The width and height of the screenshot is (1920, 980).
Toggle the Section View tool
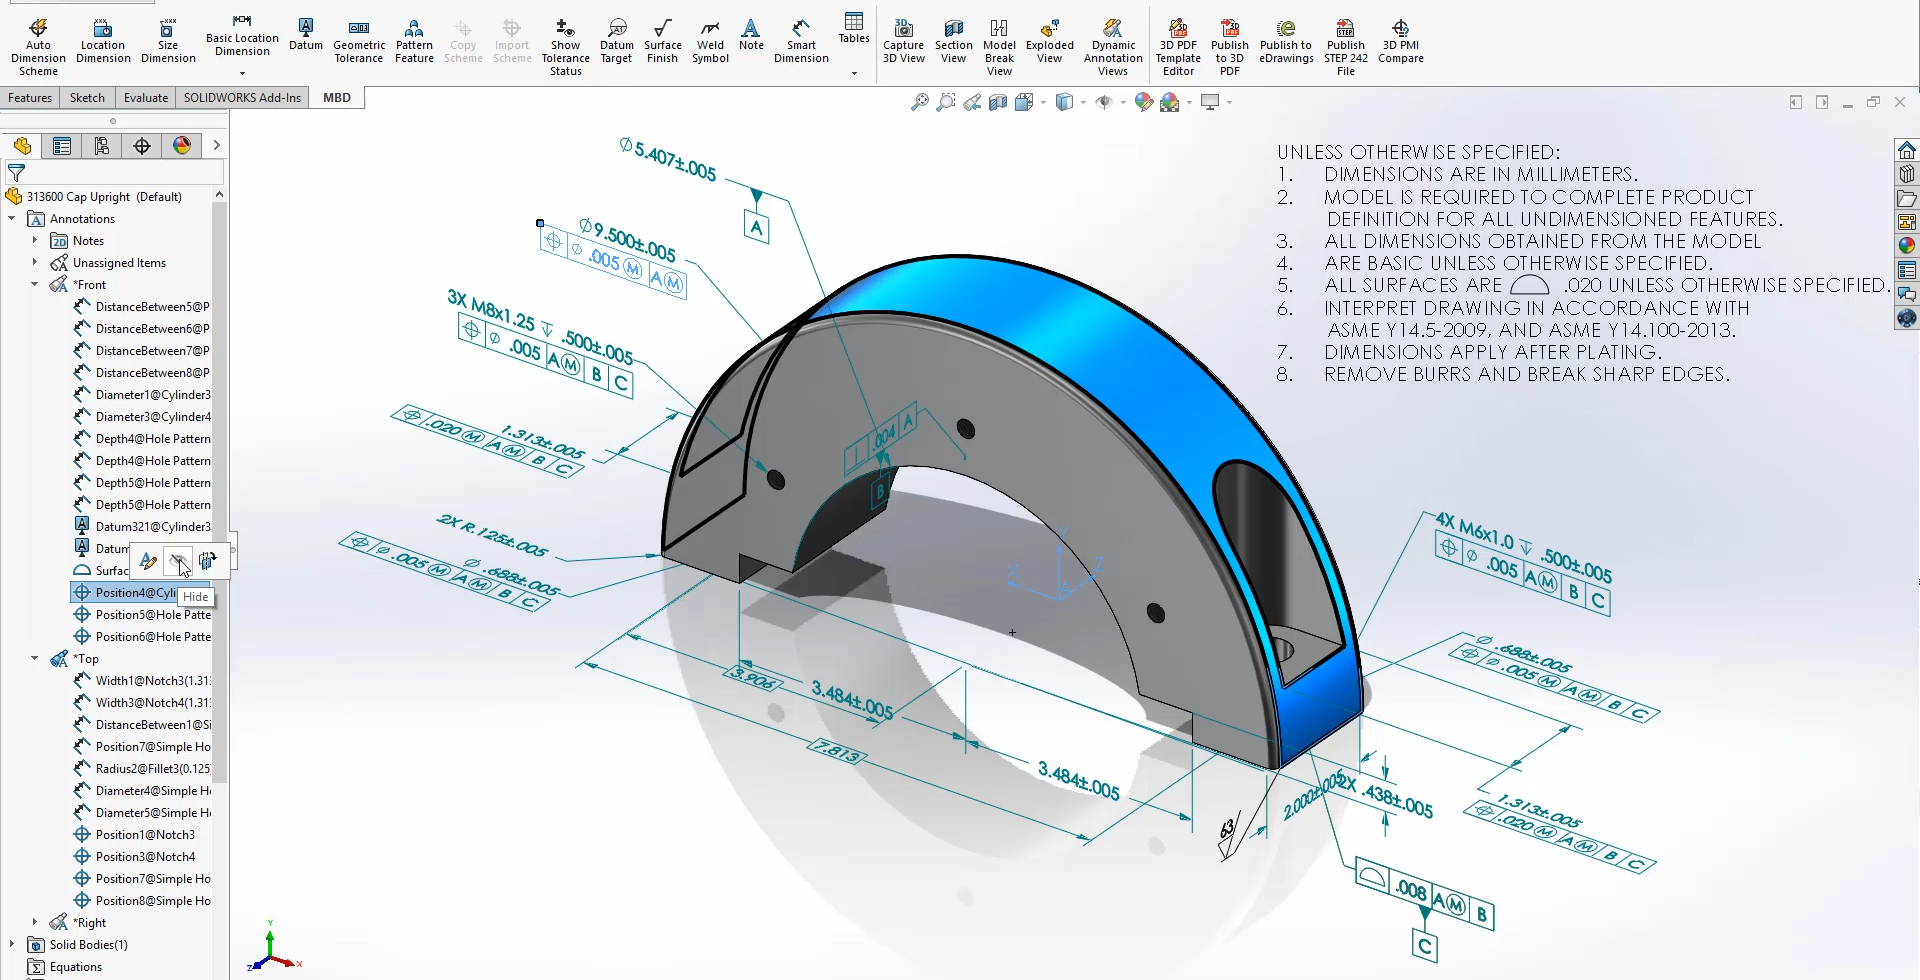pyautogui.click(x=953, y=41)
